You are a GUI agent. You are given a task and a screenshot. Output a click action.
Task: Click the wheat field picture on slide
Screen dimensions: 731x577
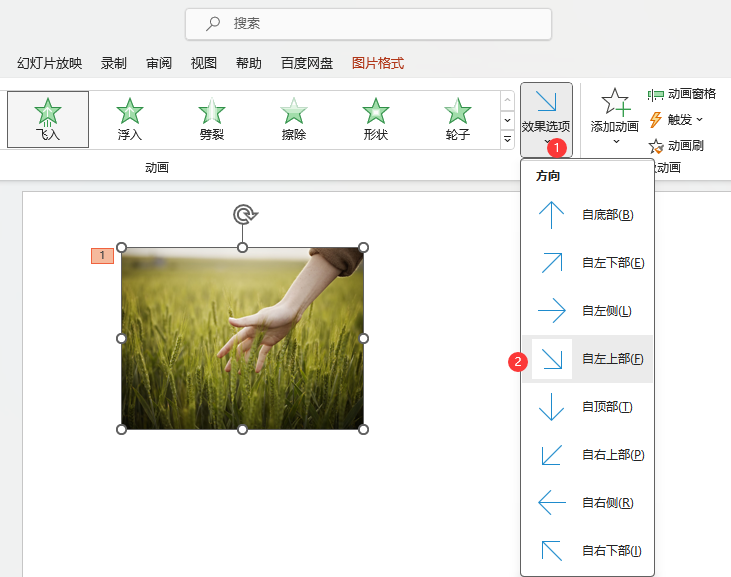coord(242,338)
